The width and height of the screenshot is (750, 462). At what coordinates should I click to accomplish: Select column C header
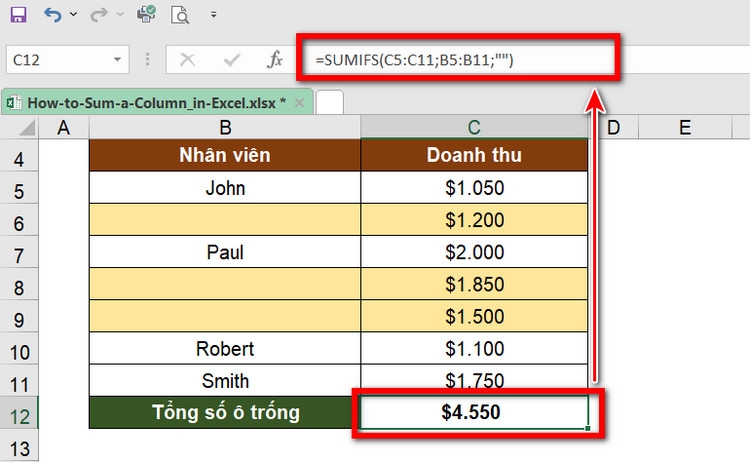[x=474, y=128]
